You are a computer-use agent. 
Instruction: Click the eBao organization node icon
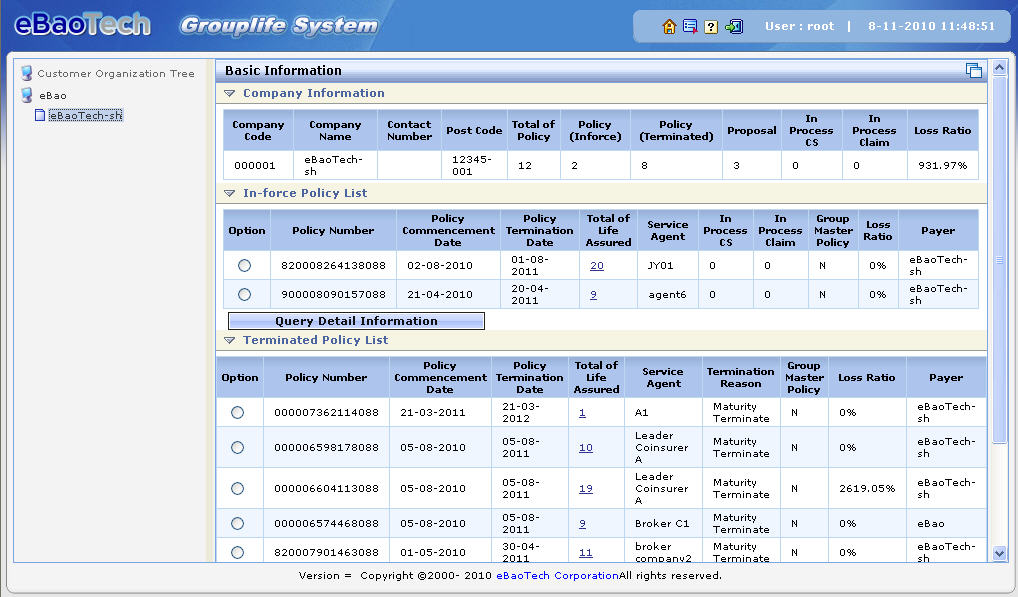click(27, 95)
